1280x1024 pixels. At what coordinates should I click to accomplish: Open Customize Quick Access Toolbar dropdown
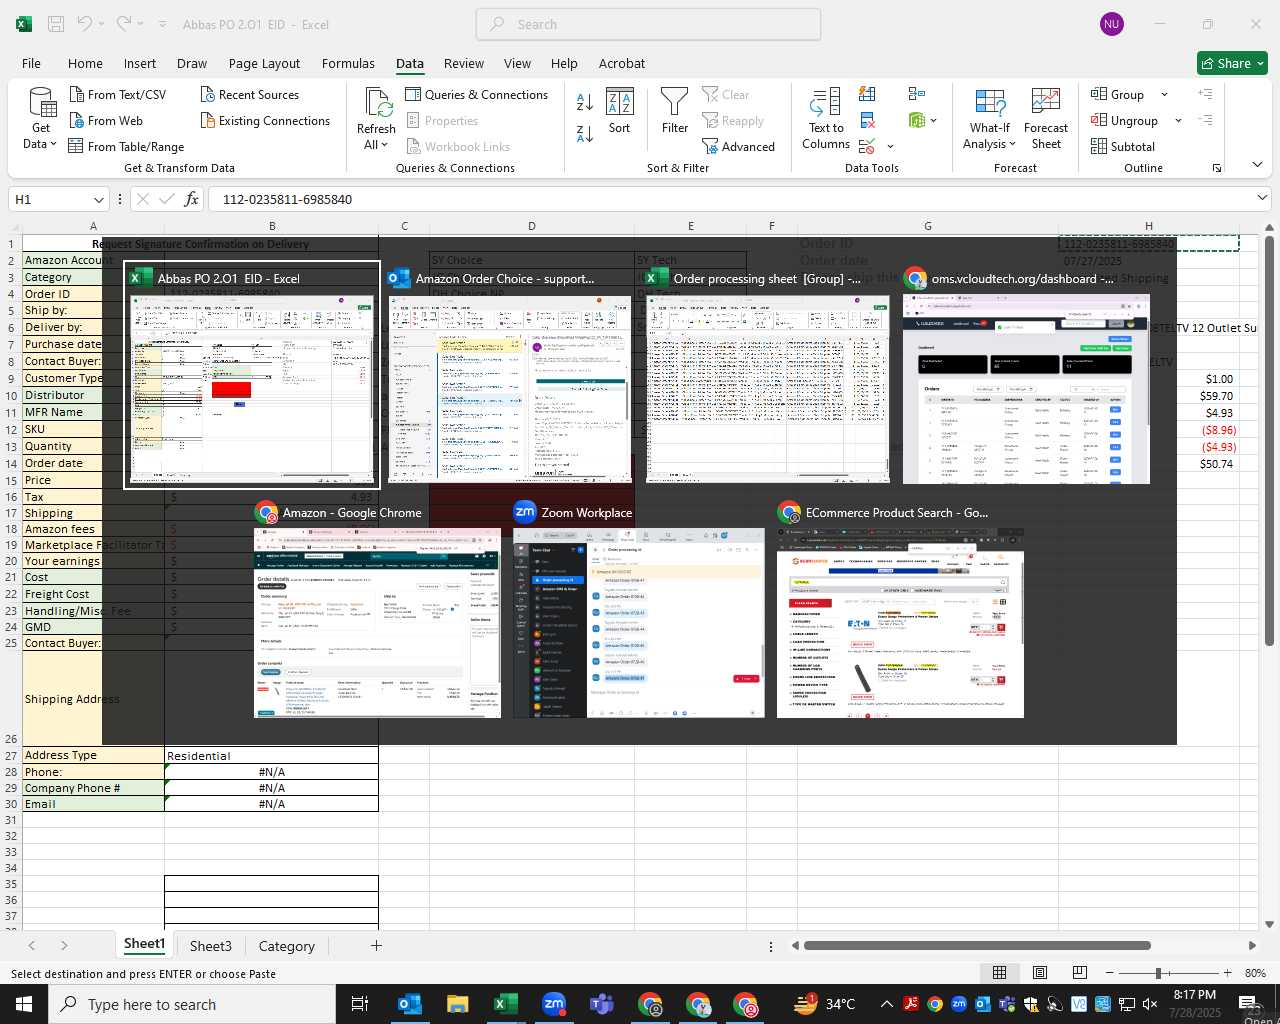click(163, 24)
